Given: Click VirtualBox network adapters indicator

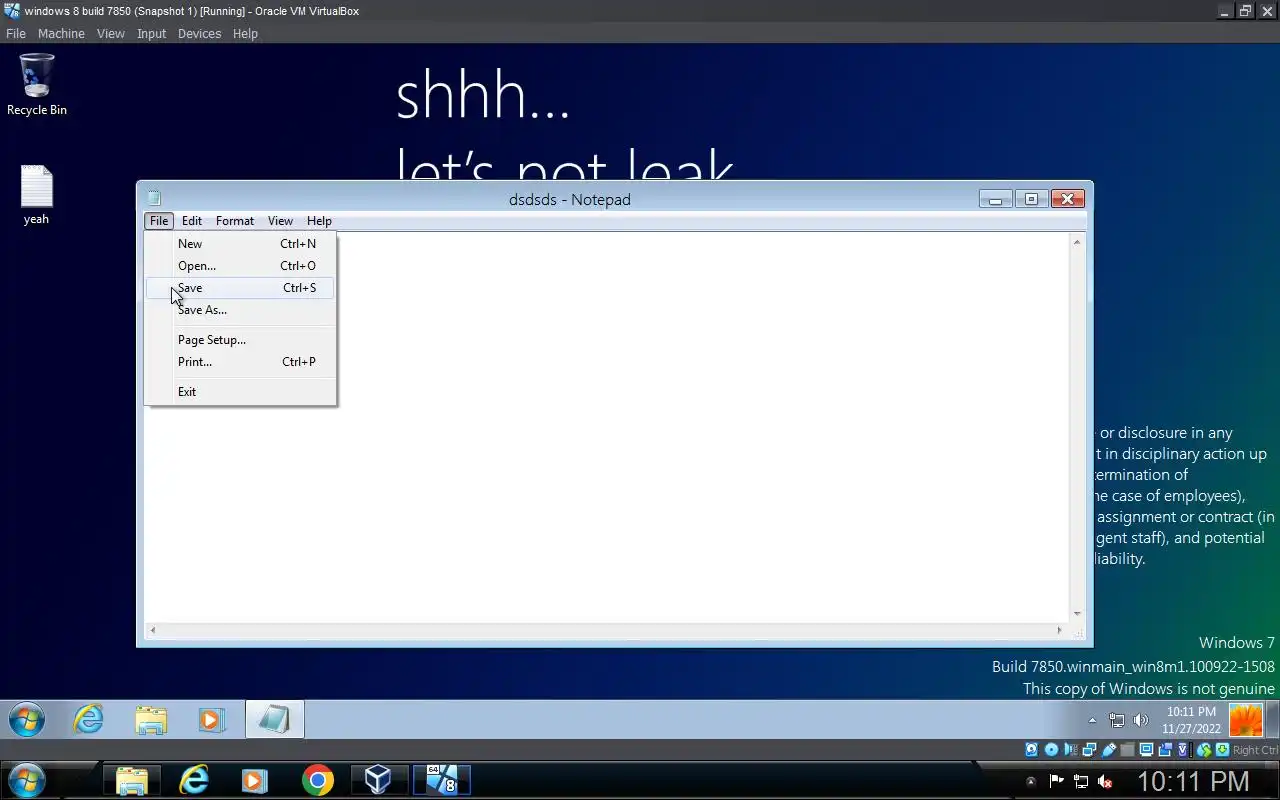Looking at the screenshot, I should (x=1089, y=750).
